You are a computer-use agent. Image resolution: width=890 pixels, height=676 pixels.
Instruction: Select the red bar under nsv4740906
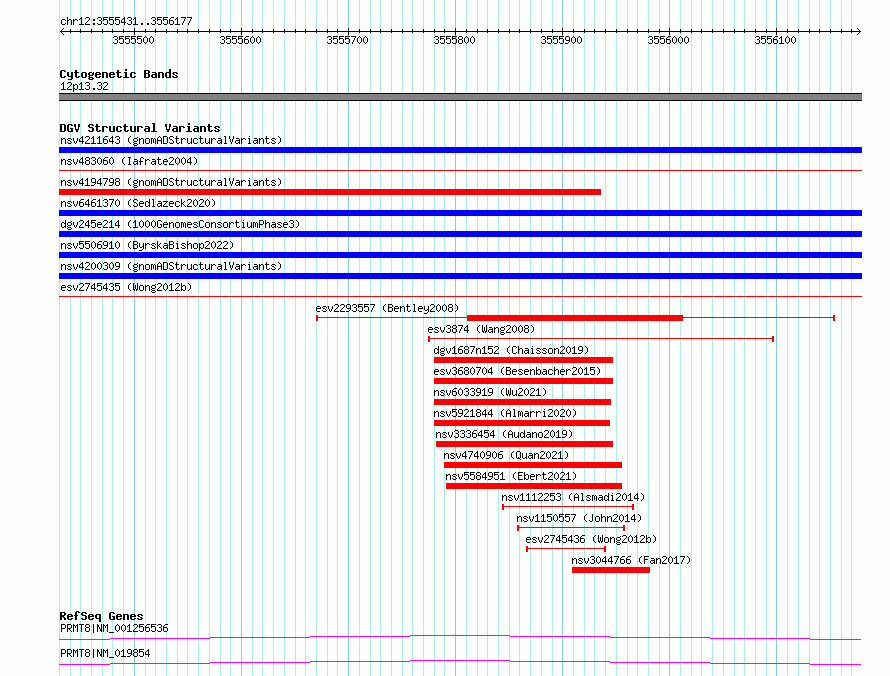pyautogui.click(x=533, y=465)
